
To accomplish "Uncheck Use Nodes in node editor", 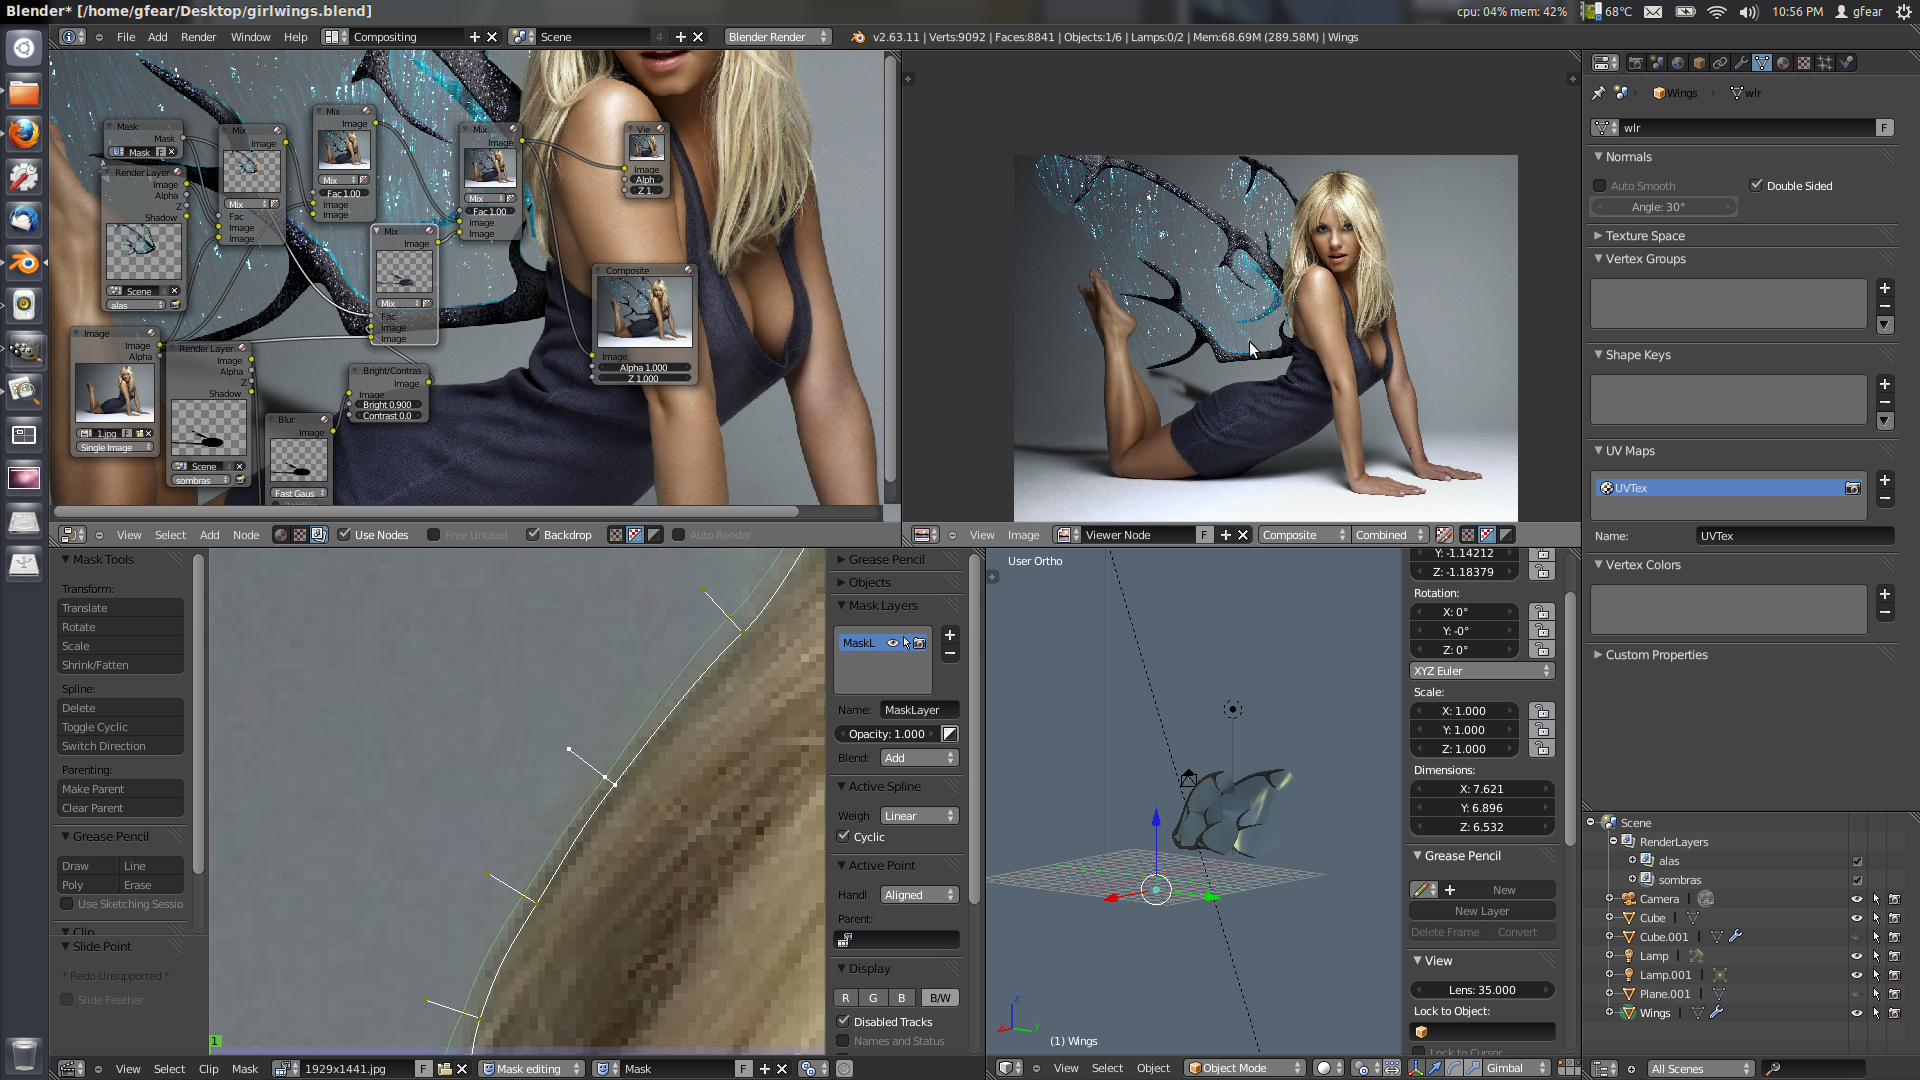I will point(345,535).
